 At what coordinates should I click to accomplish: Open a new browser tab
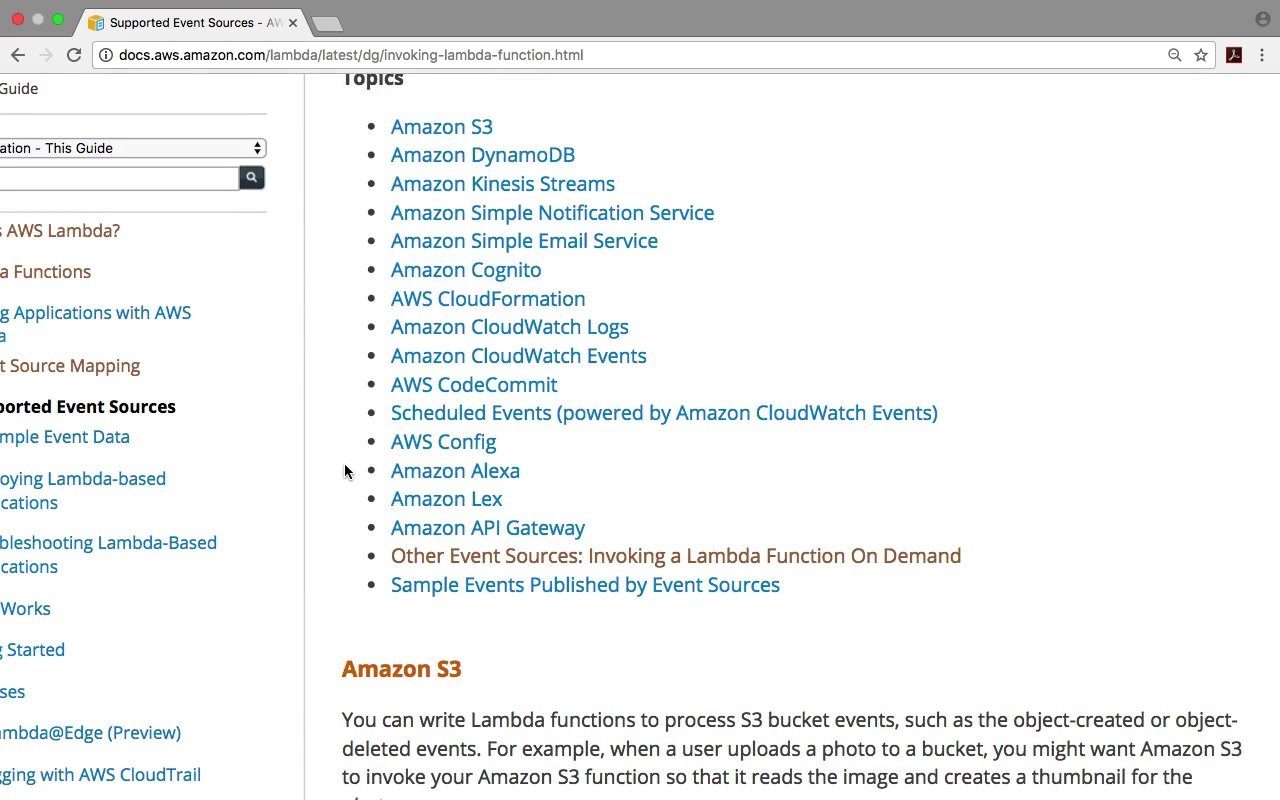pyautogui.click(x=327, y=23)
